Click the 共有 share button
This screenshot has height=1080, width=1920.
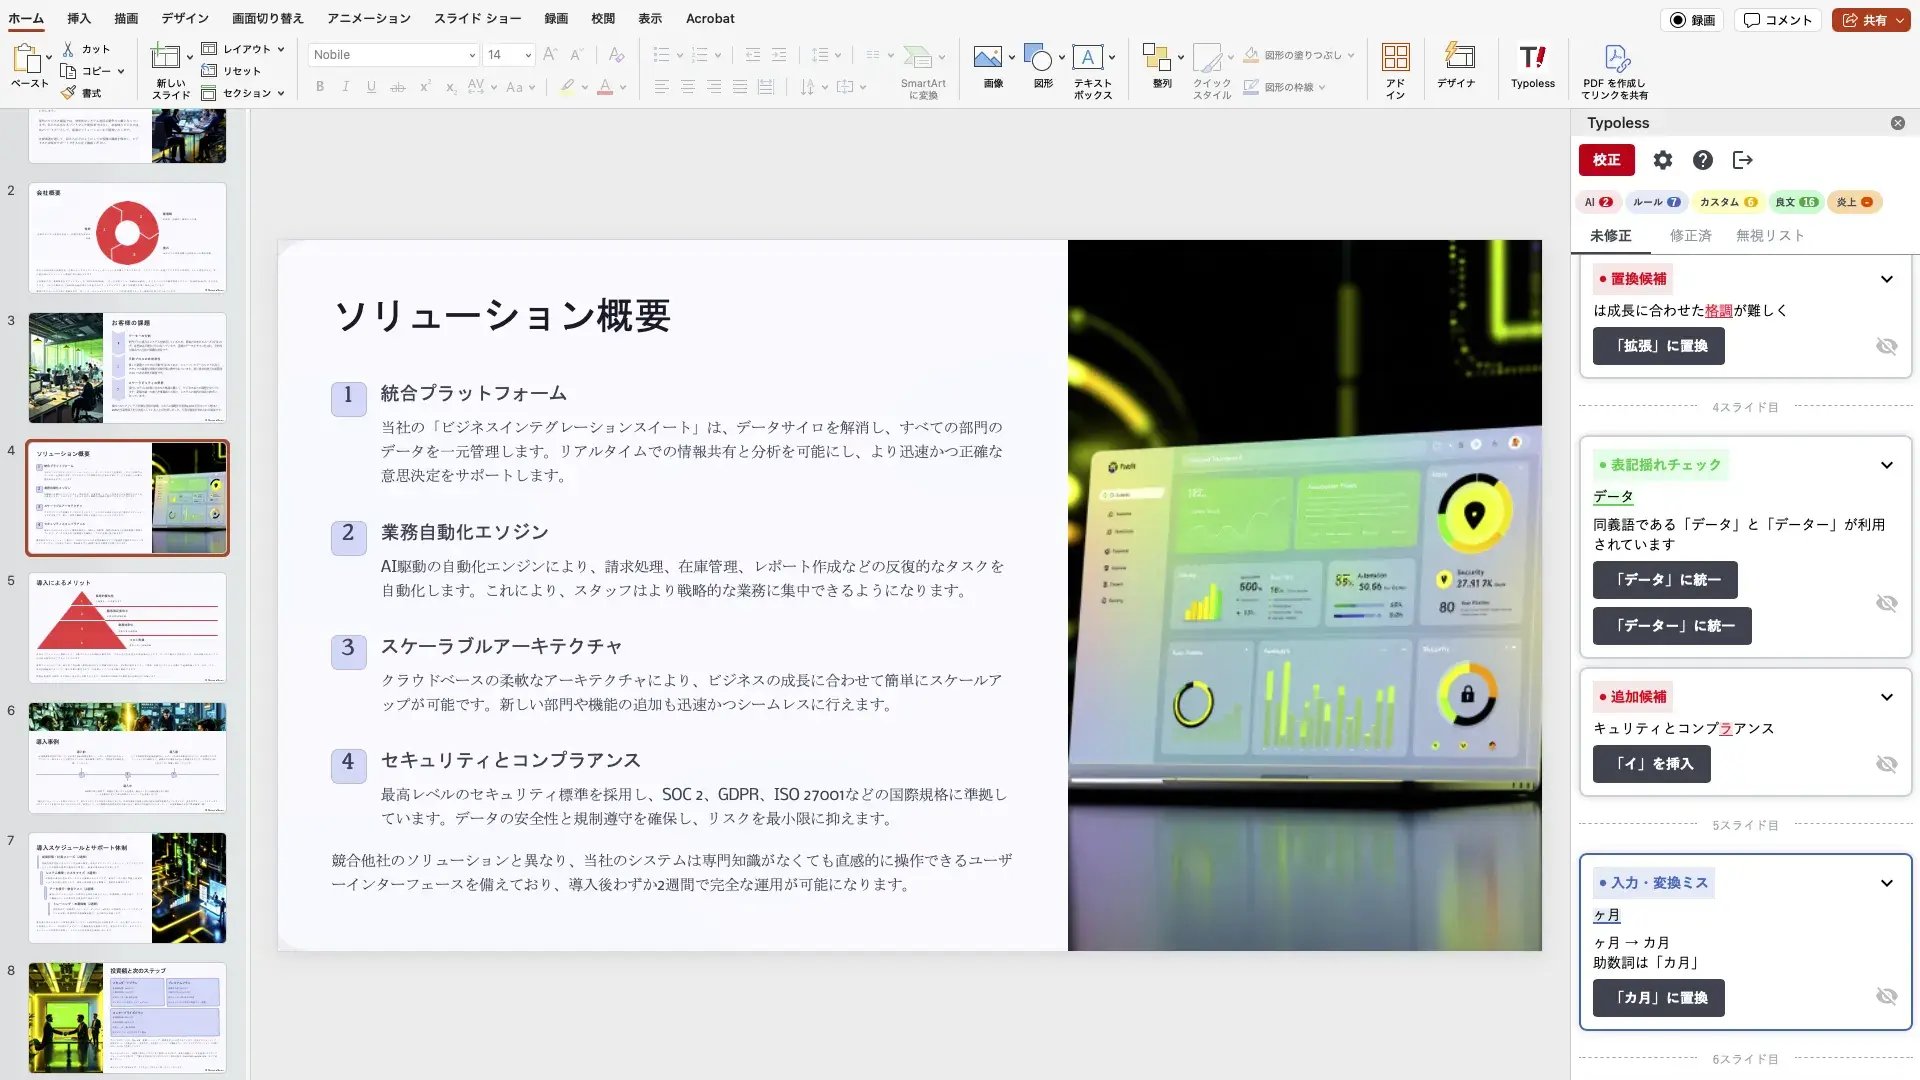click(x=1871, y=20)
